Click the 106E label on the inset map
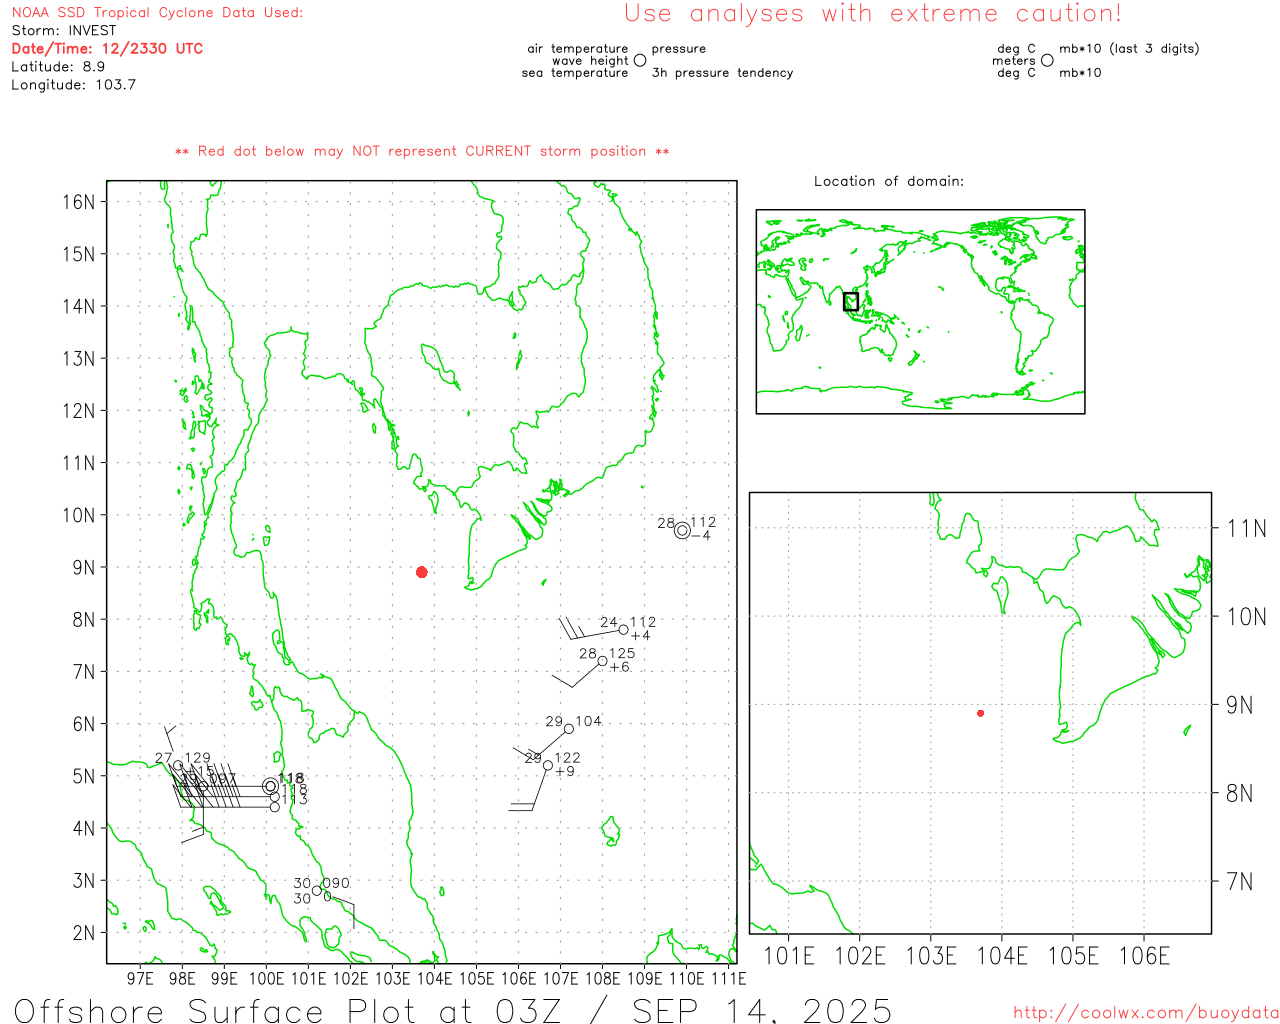Screen dimensions: 1280x1024 click(x=1144, y=956)
